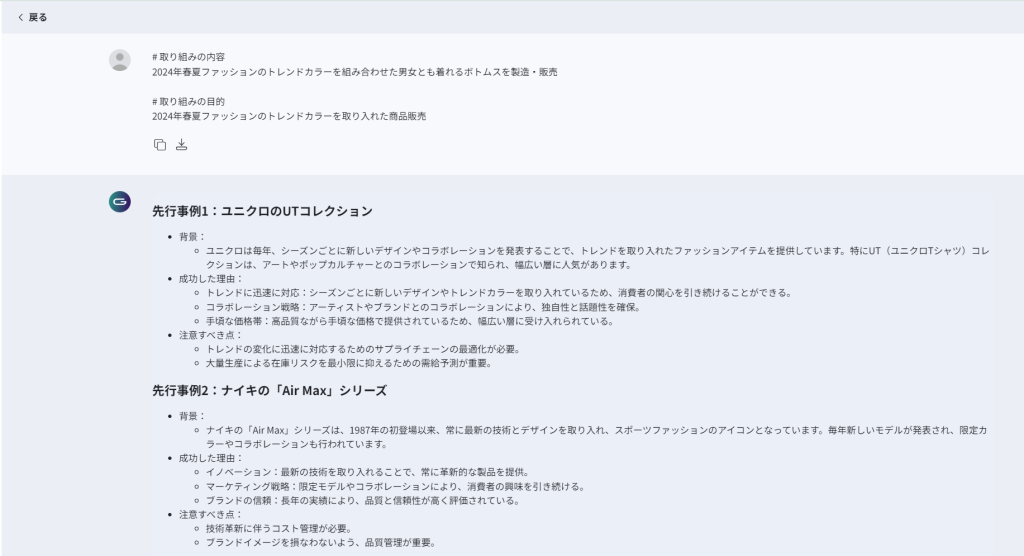Click the イノベーション sub-bullet text
The image size is (1024, 556).
point(368,472)
